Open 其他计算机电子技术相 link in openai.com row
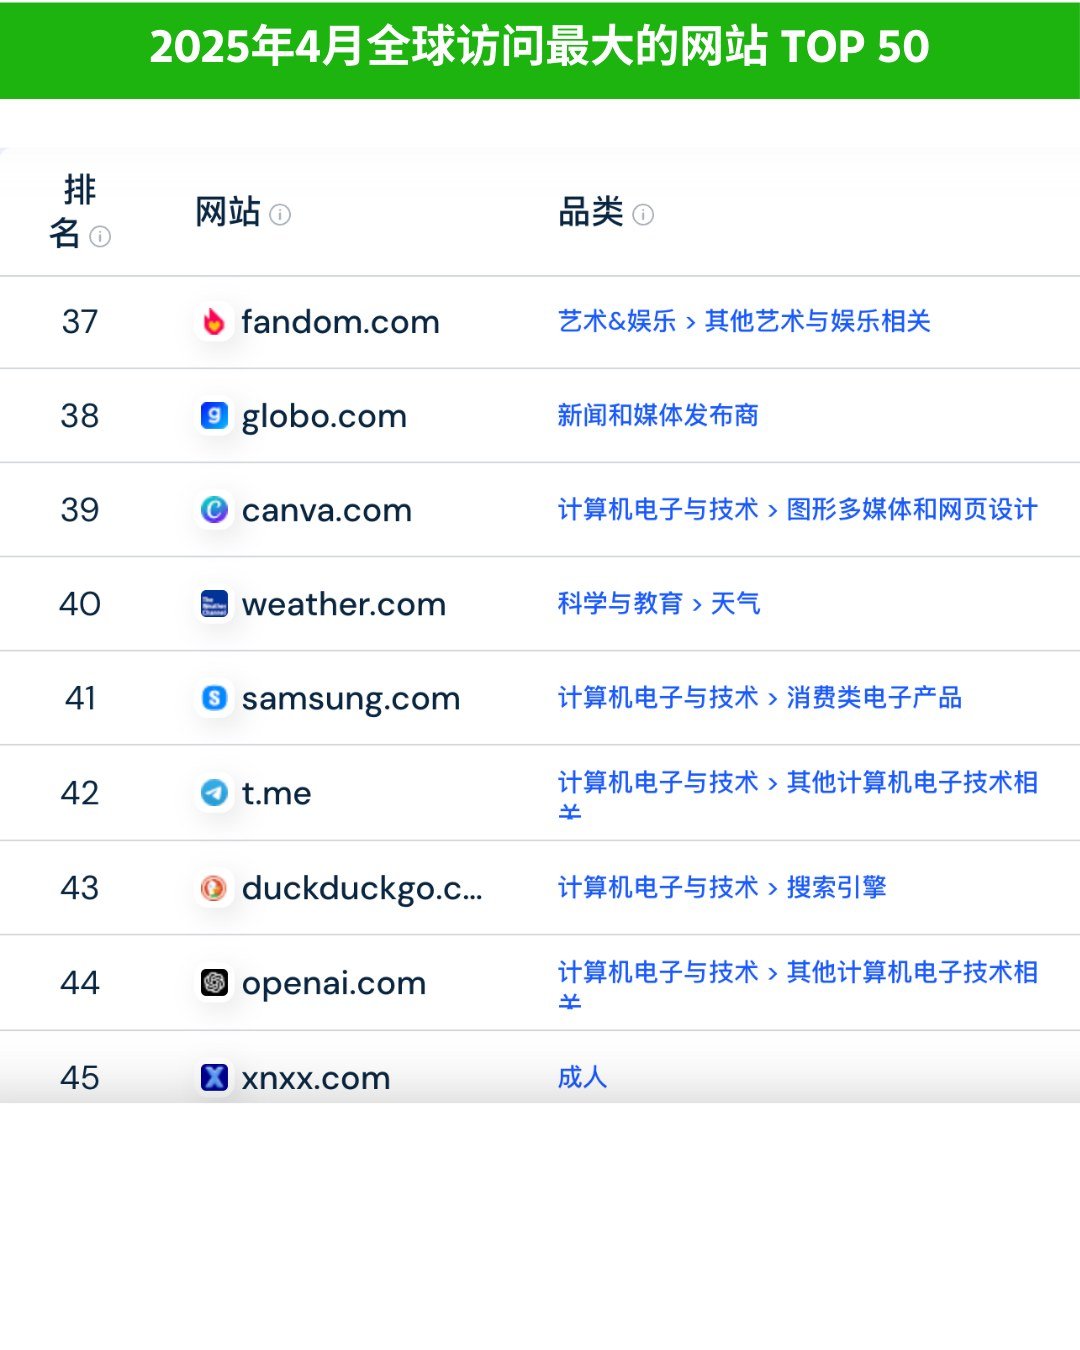 (912, 972)
